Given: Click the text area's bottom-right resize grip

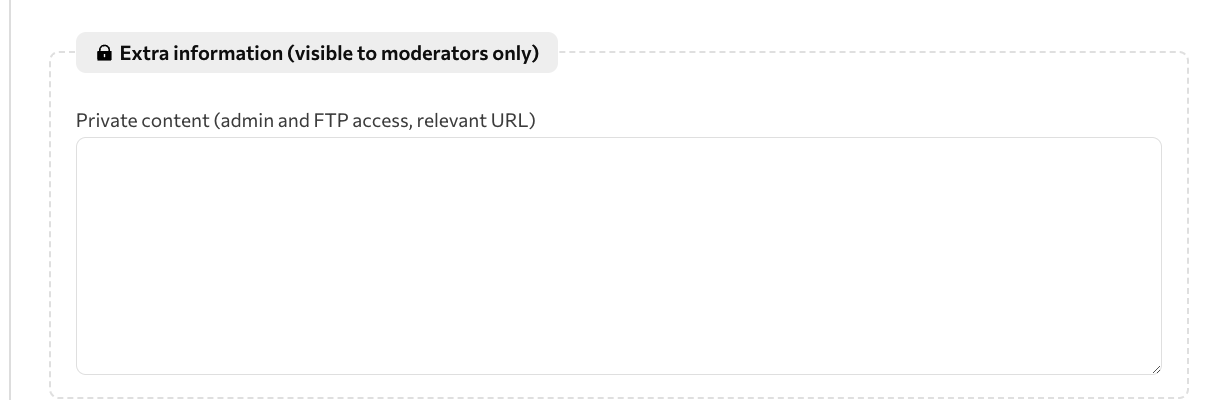Looking at the screenshot, I should [1155, 368].
